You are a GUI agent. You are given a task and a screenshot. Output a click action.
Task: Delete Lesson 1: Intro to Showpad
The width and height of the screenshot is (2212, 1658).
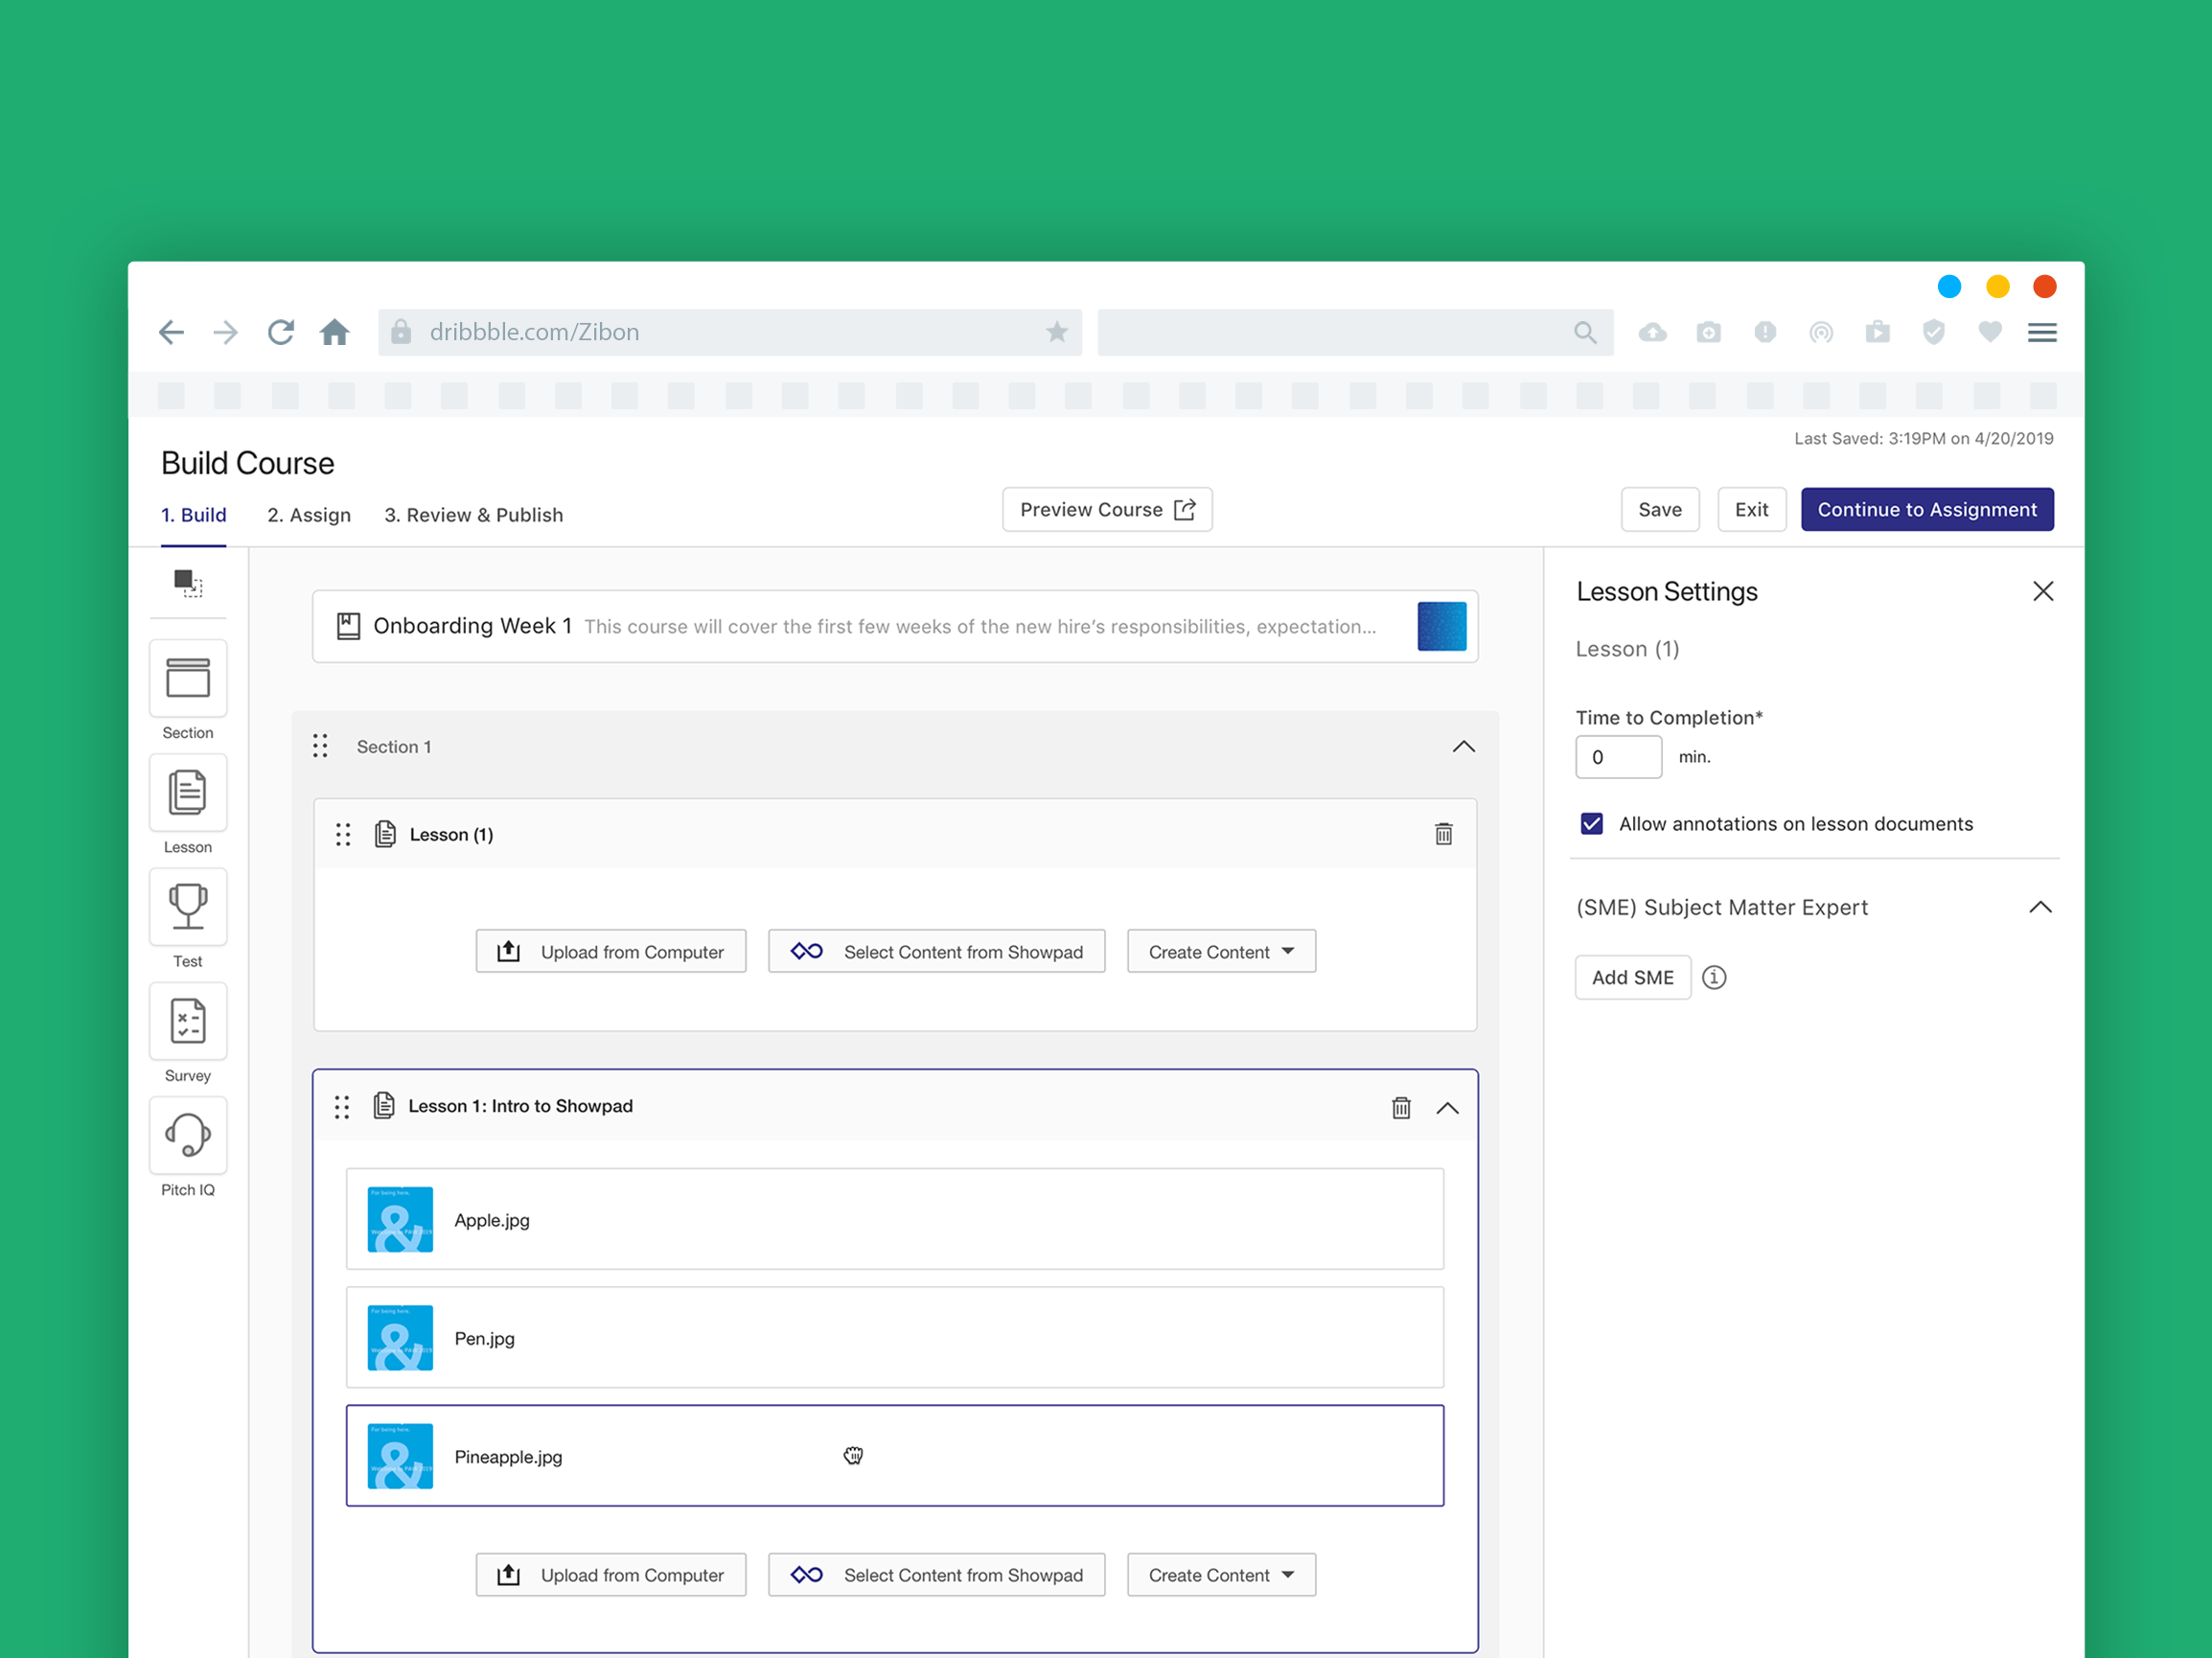point(1401,1107)
